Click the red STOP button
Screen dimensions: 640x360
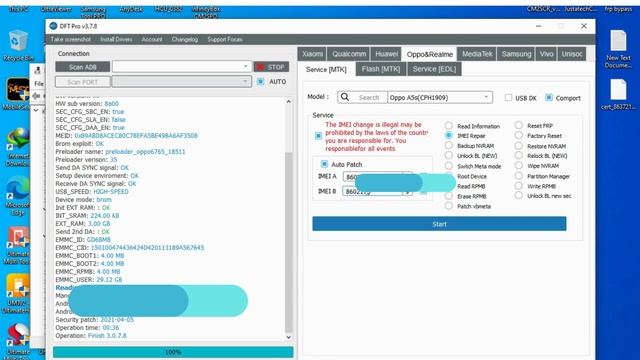click(x=271, y=67)
